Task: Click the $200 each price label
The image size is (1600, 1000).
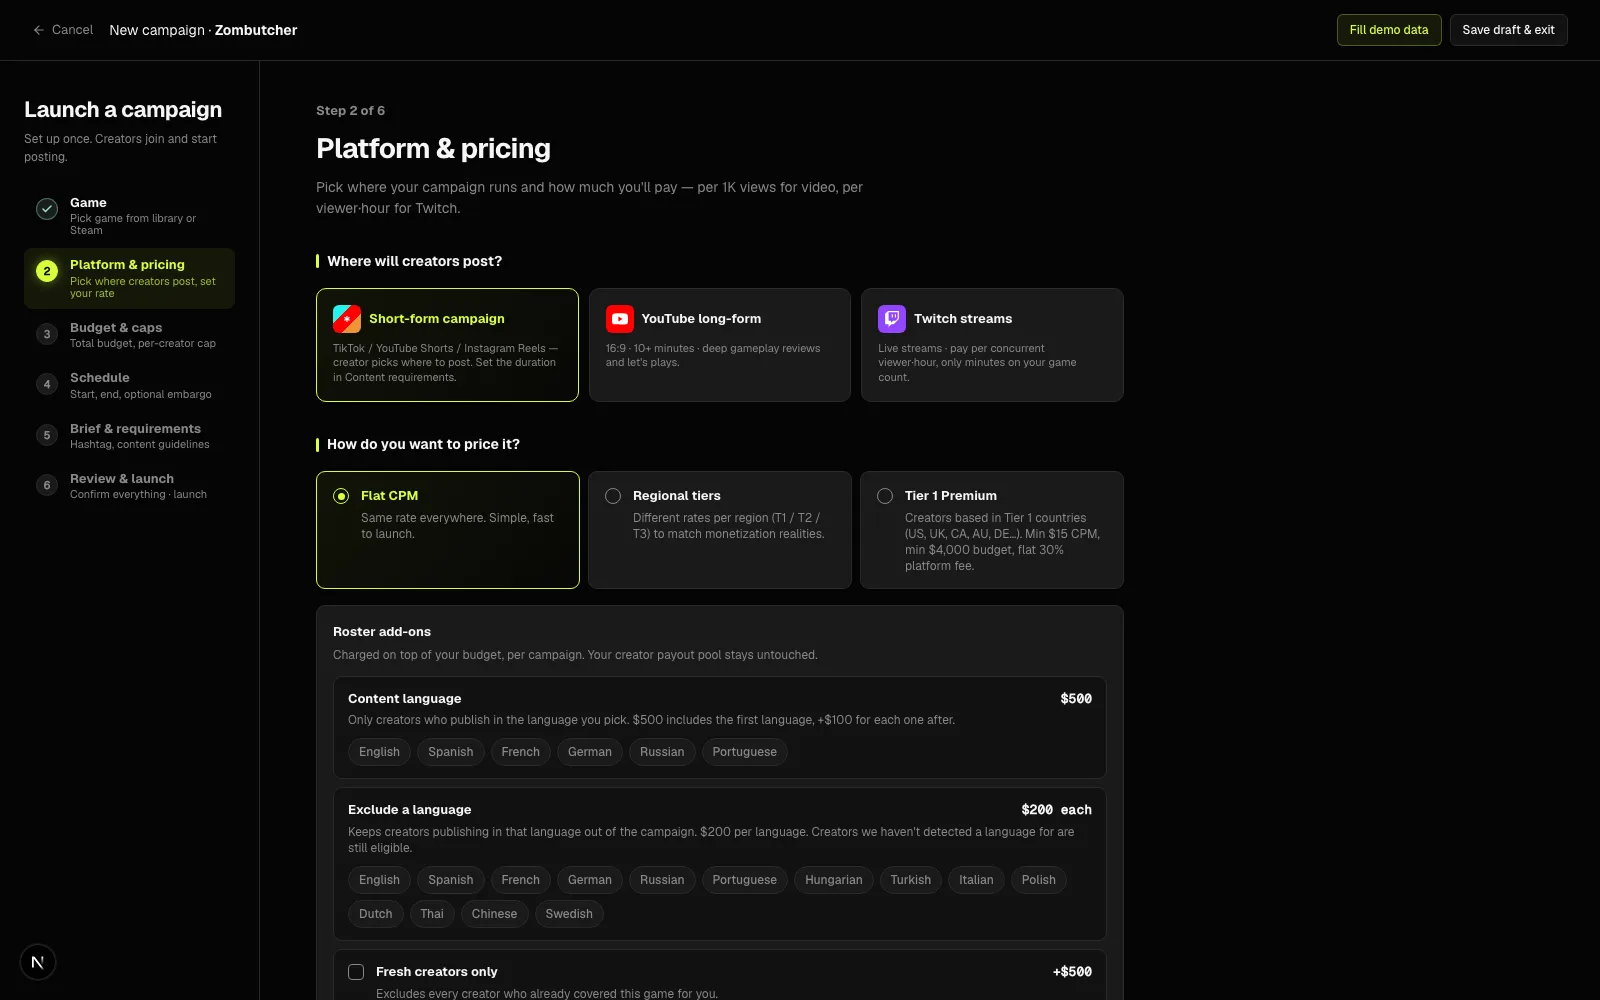Action: coord(1056,810)
